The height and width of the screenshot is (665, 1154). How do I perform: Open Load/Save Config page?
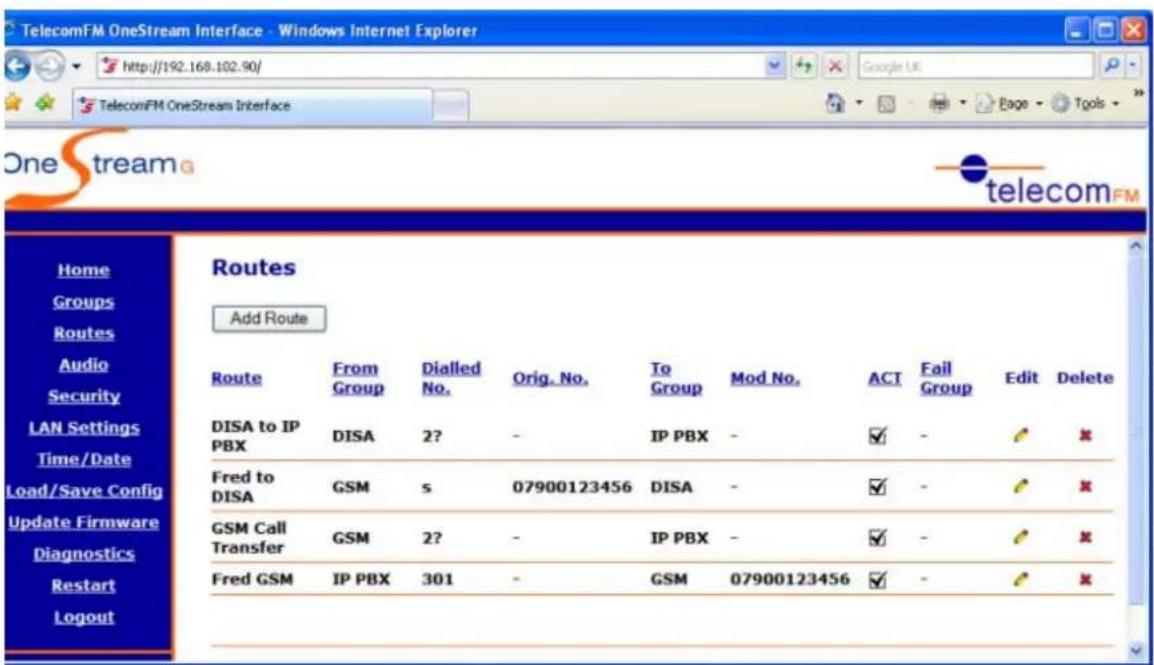click(x=83, y=491)
